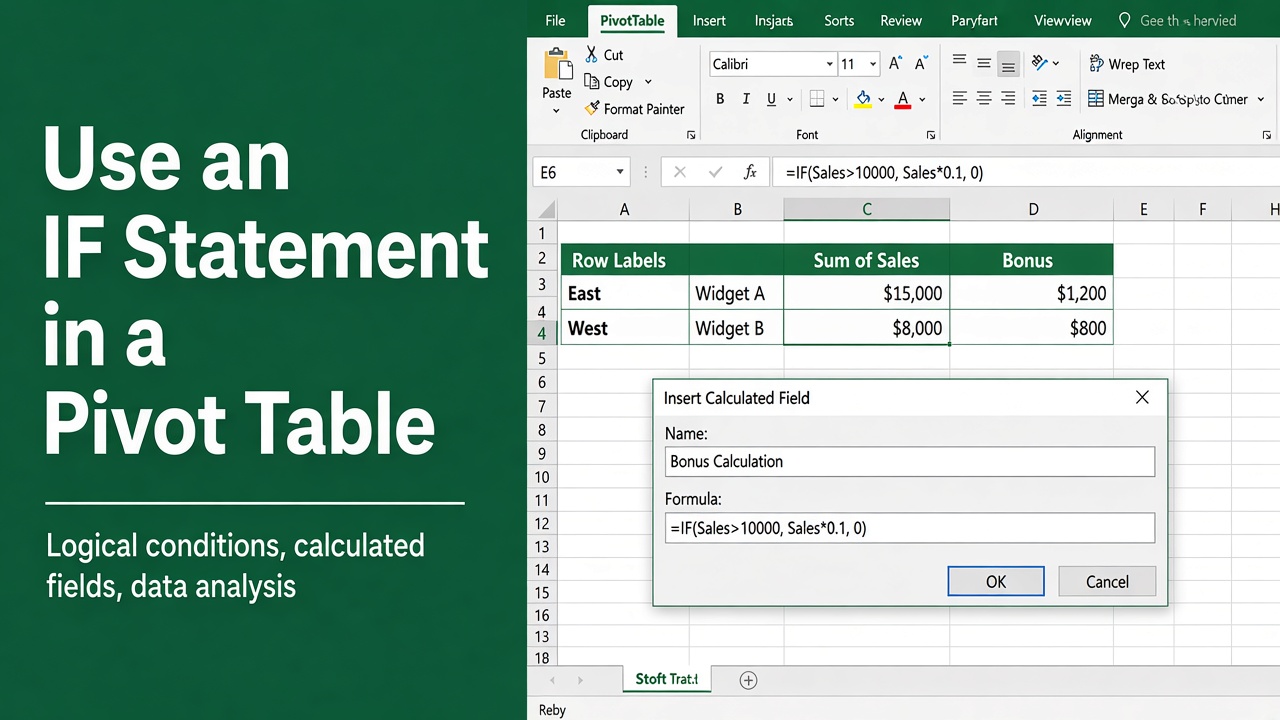Click the Wrap Text button
1280x720 pixels.
1127,64
